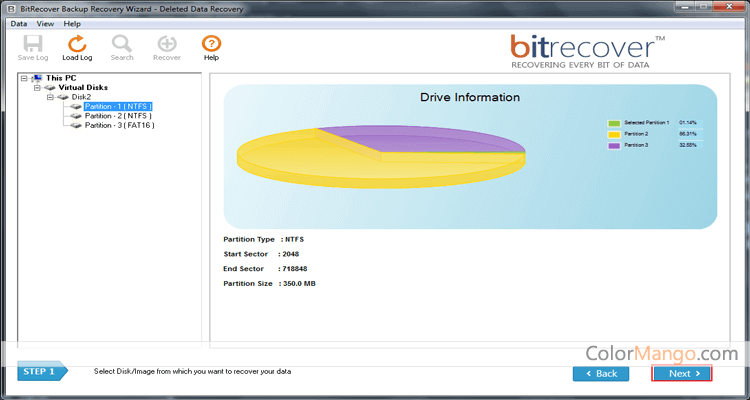
Task: Click the Save Log toolbar icon
Action: pyautogui.click(x=33, y=44)
